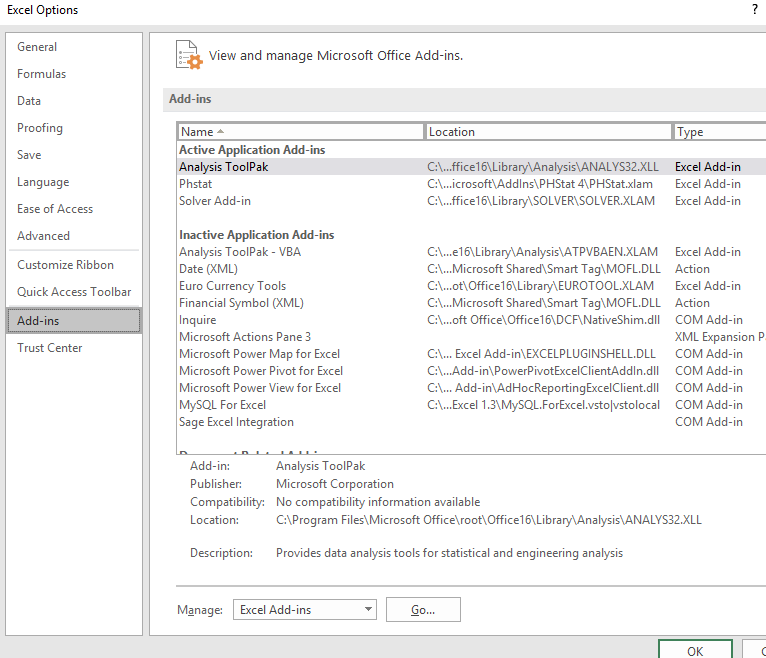Switch to the Formulas category
766x658 pixels.
tap(41, 74)
